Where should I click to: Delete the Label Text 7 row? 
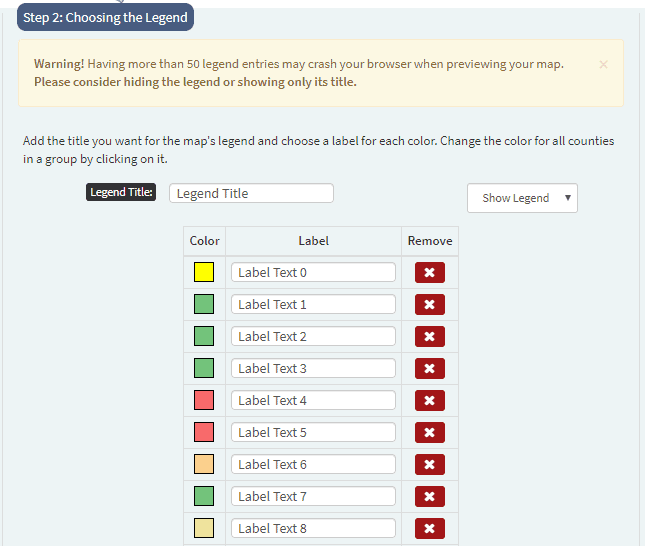pos(429,496)
